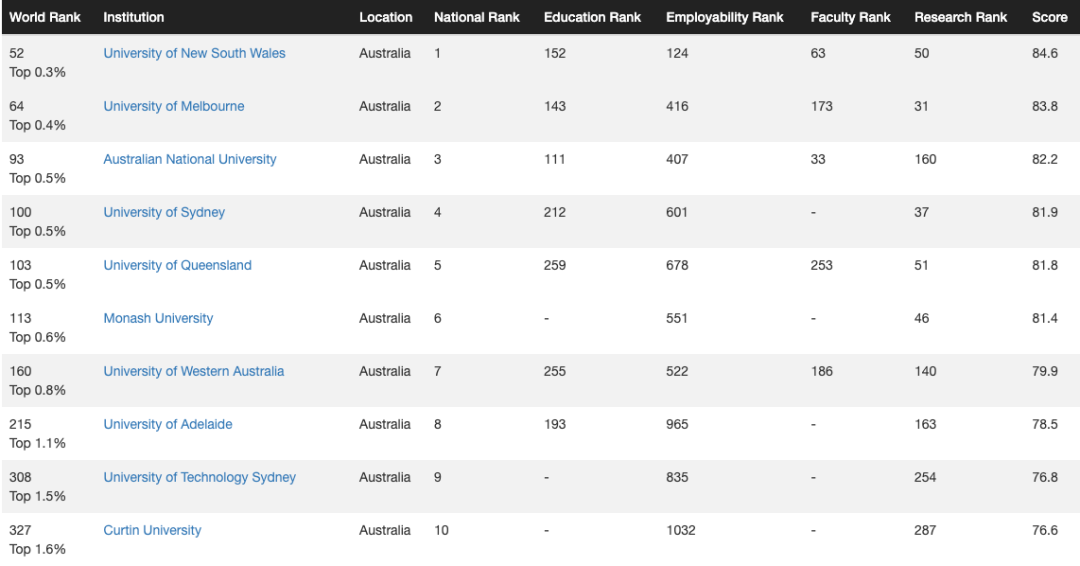Select faculty rank 63
The width and height of the screenshot is (1080, 566).
pos(818,53)
